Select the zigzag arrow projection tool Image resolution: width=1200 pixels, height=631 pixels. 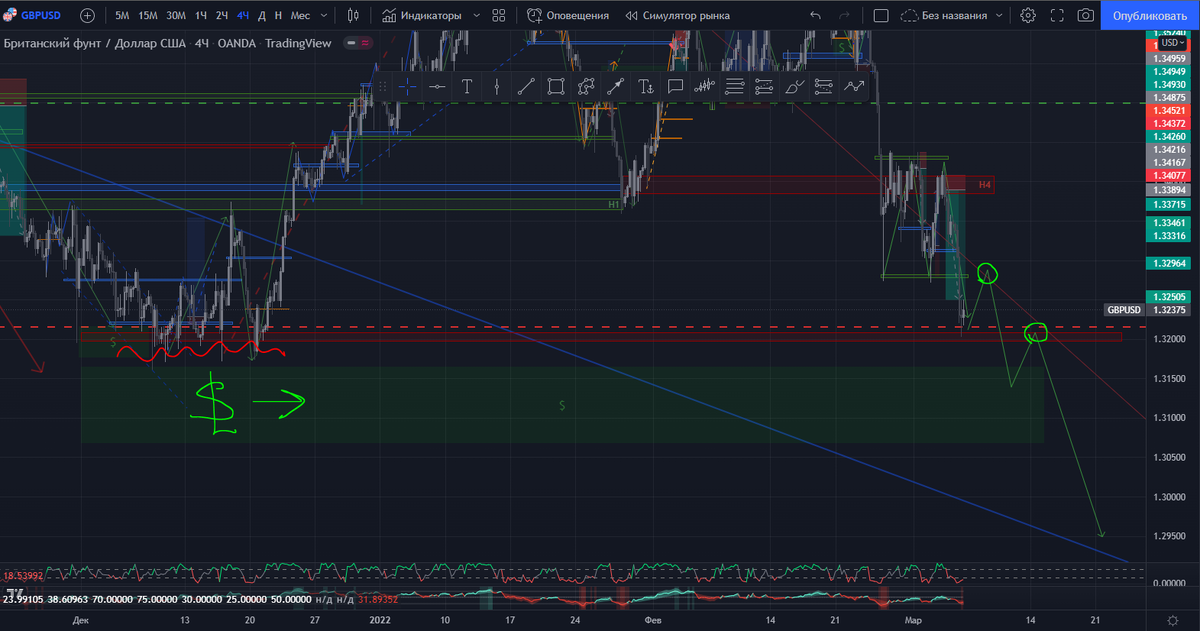(x=854, y=87)
